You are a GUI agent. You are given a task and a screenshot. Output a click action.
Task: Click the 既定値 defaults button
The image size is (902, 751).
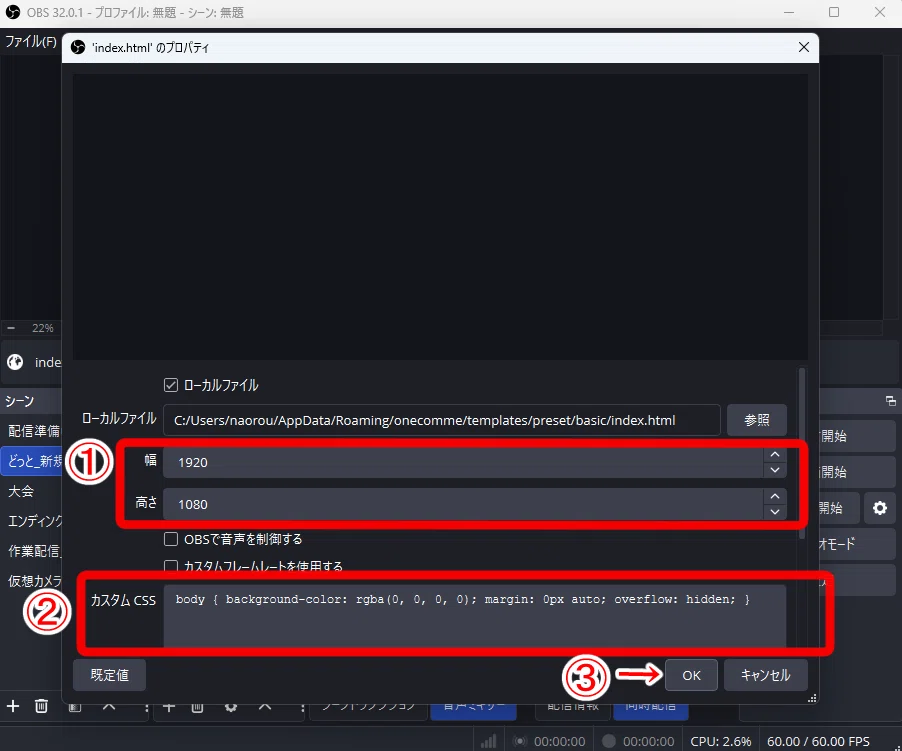click(x=109, y=675)
